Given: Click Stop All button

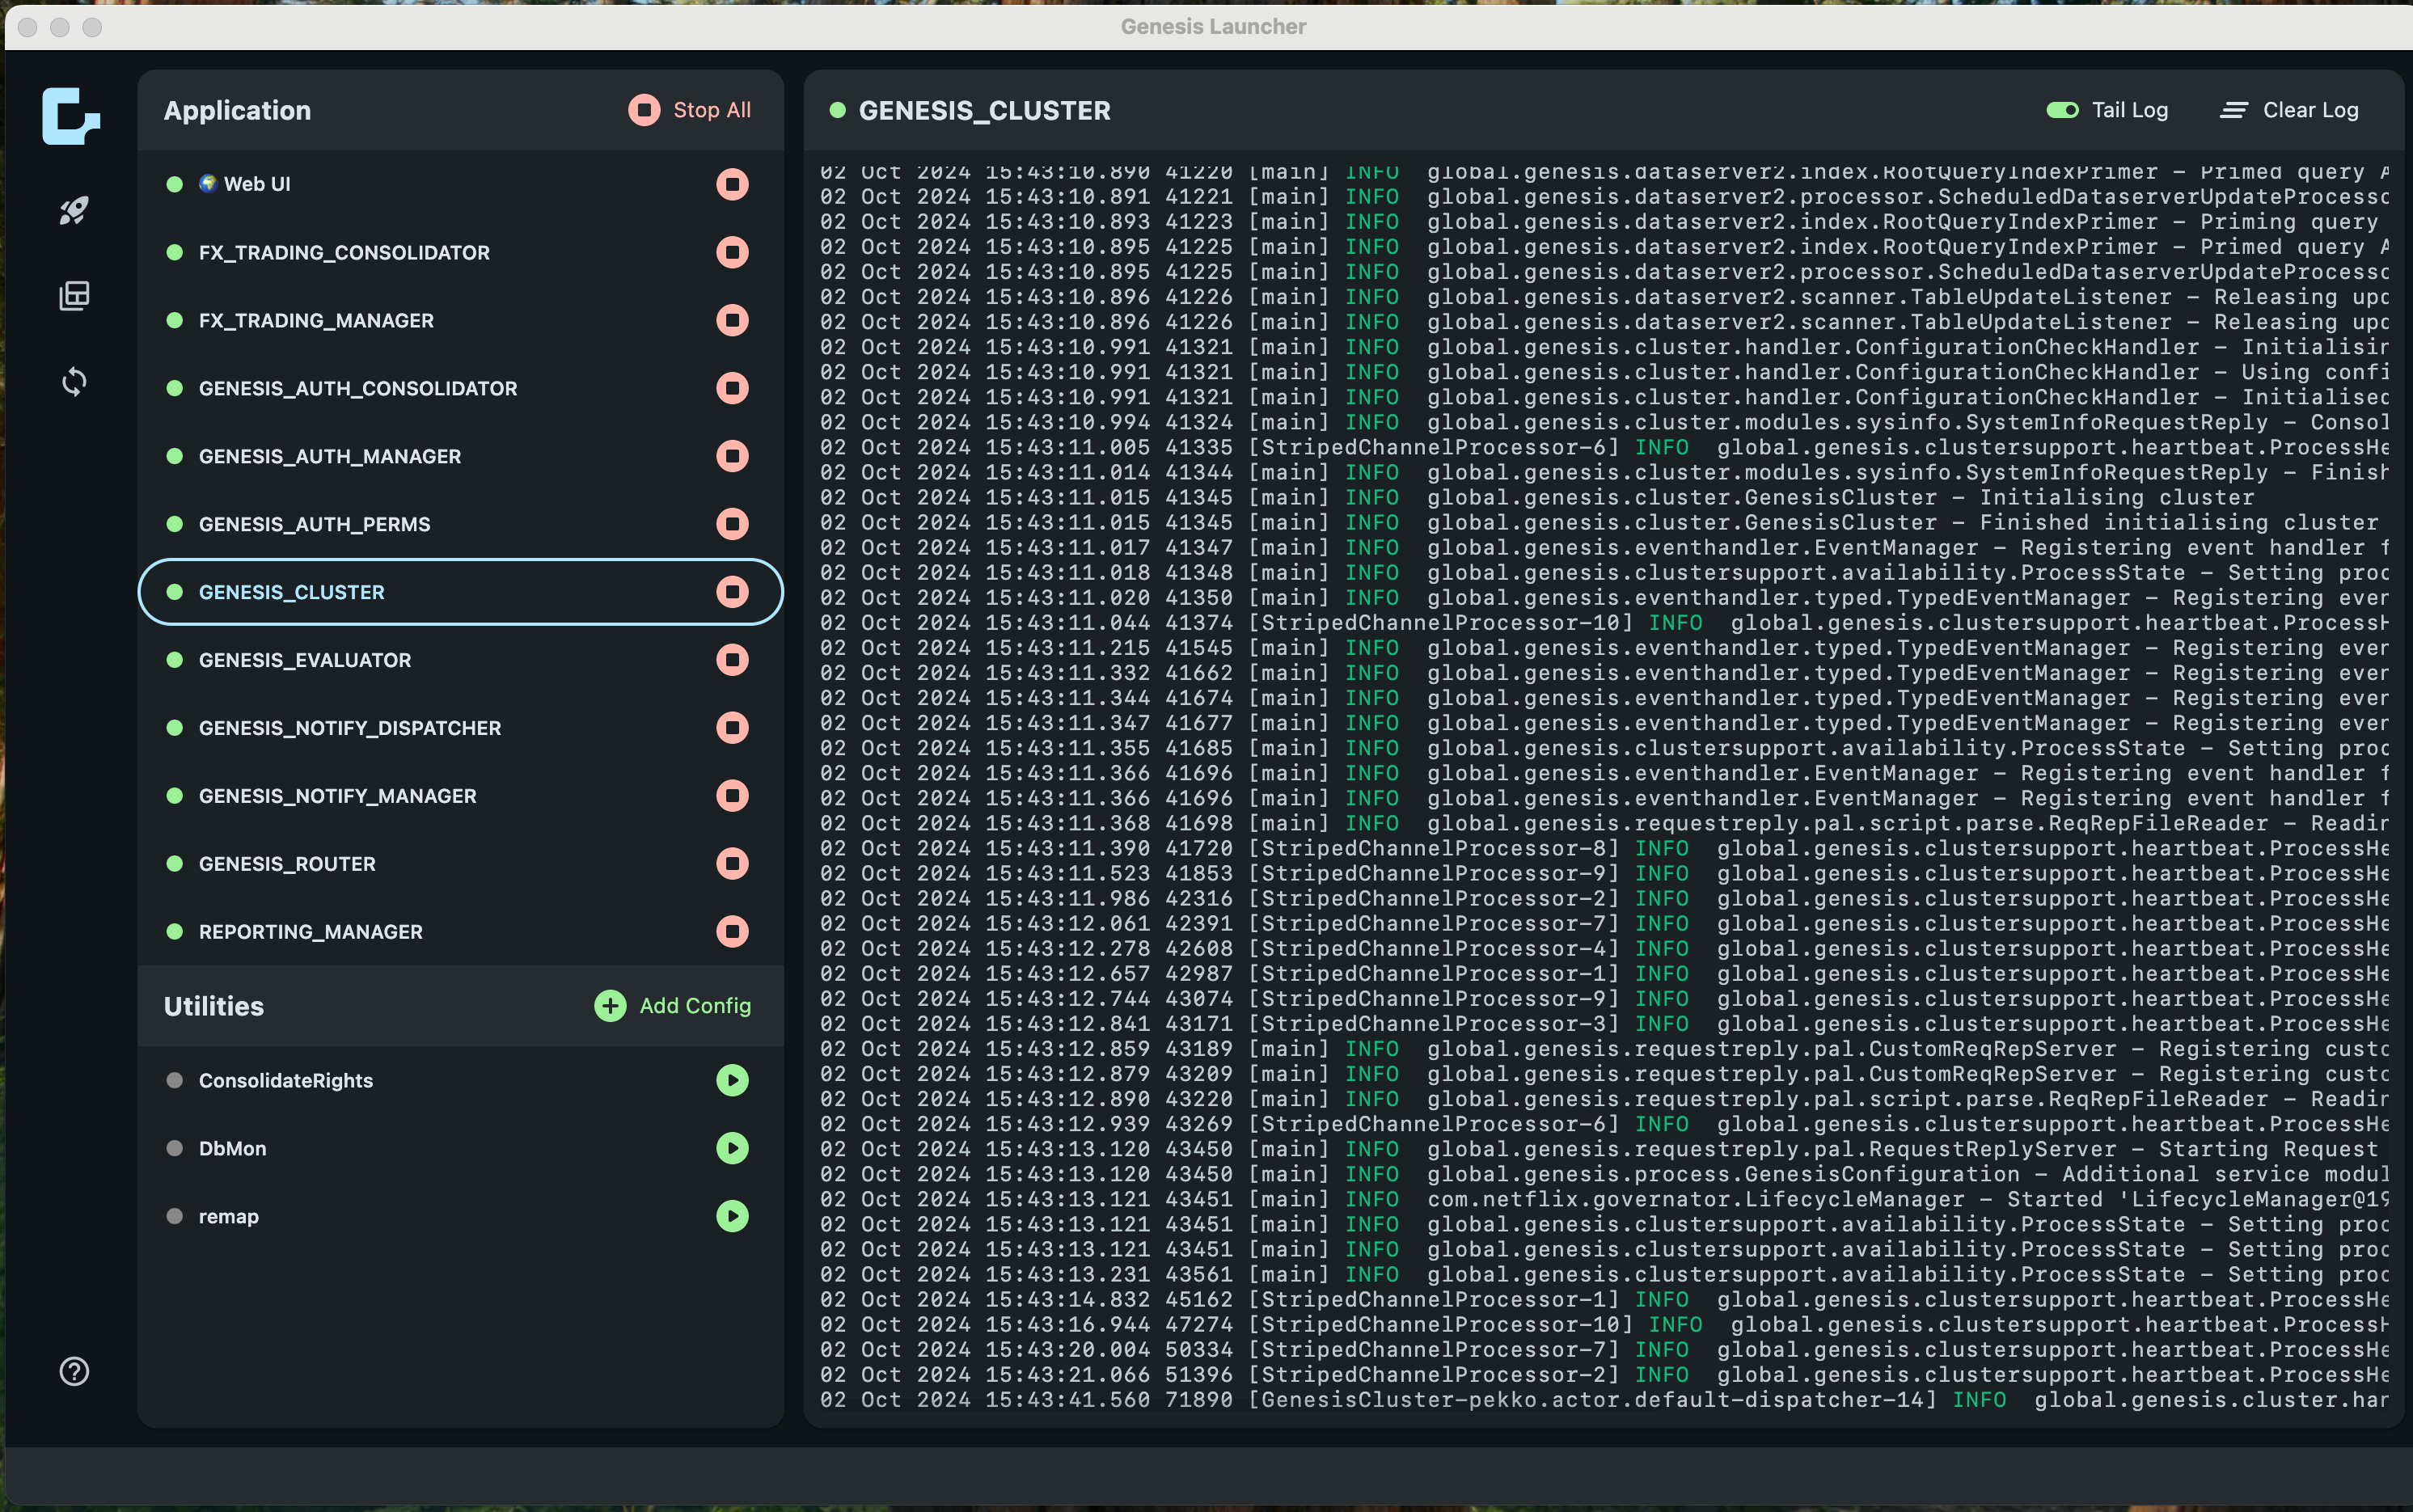Looking at the screenshot, I should (x=689, y=110).
